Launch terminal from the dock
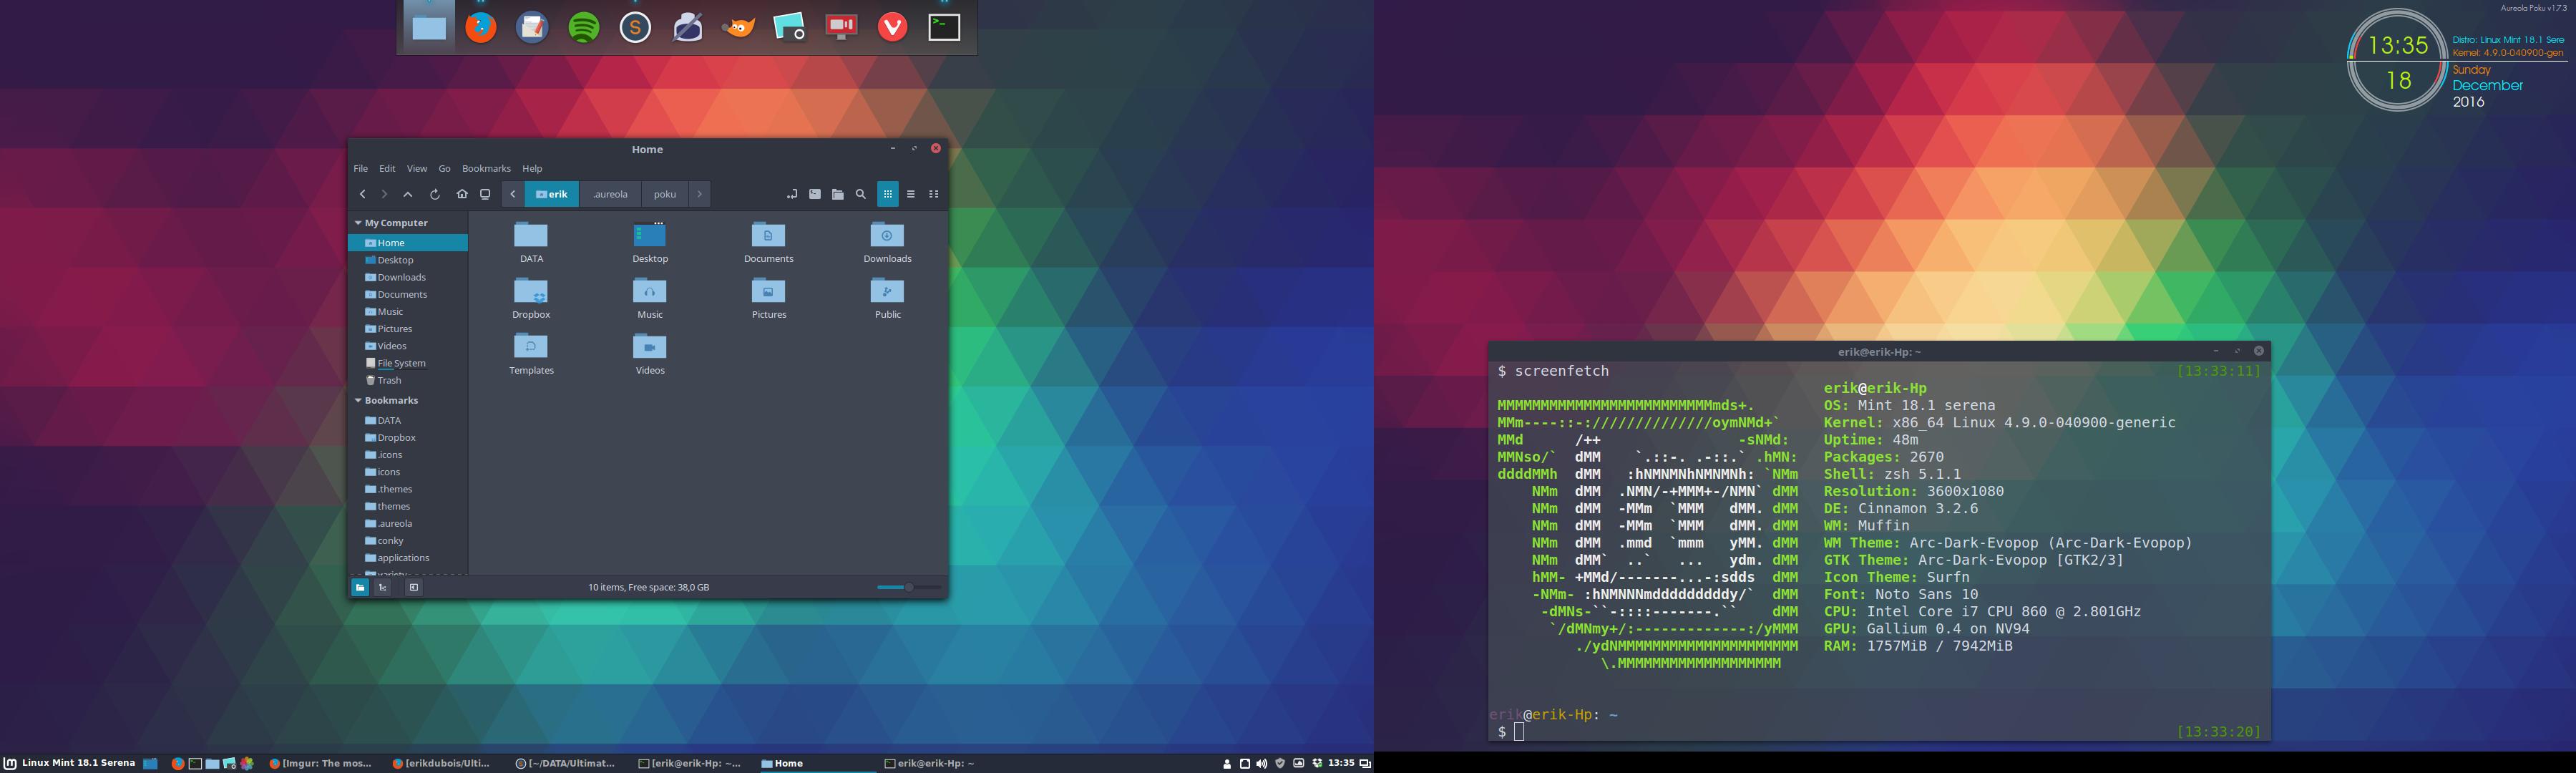Image resolution: width=2576 pixels, height=773 pixels. click(x=944, y=27)
